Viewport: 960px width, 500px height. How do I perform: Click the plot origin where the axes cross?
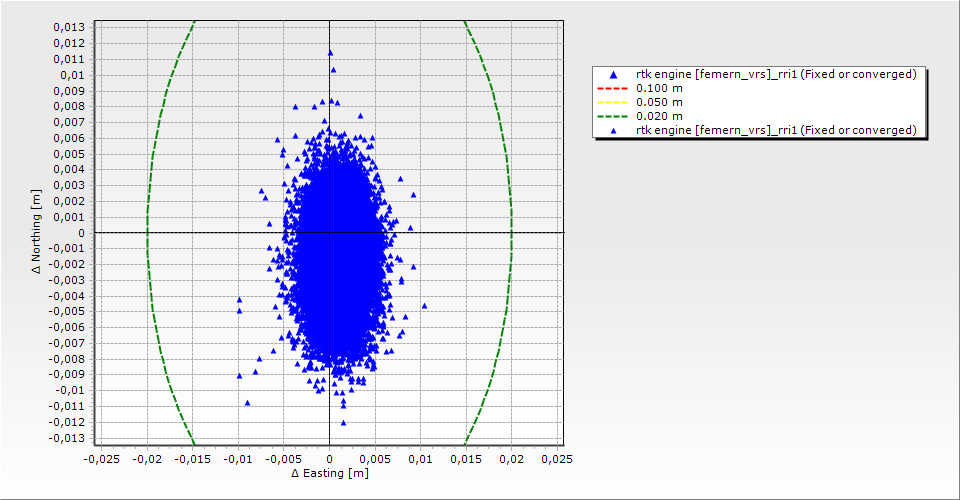(x=329, y=233)
